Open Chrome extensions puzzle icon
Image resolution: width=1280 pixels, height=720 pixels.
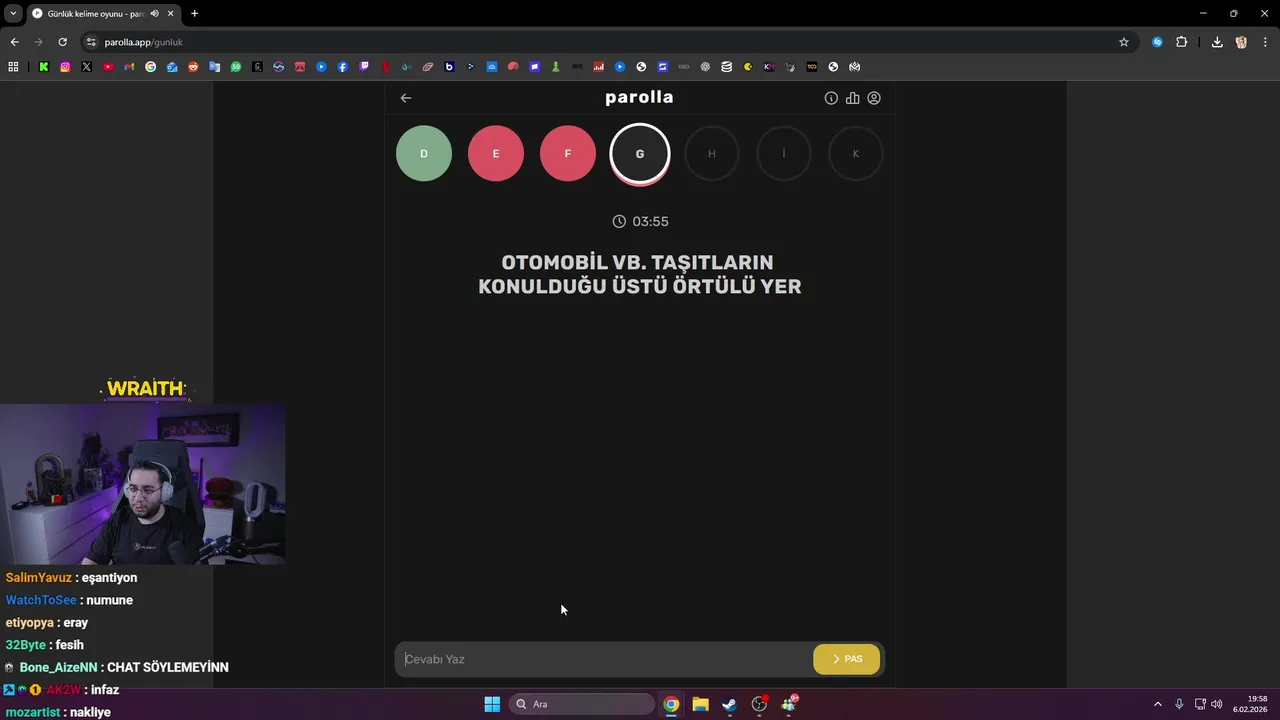1182,42
